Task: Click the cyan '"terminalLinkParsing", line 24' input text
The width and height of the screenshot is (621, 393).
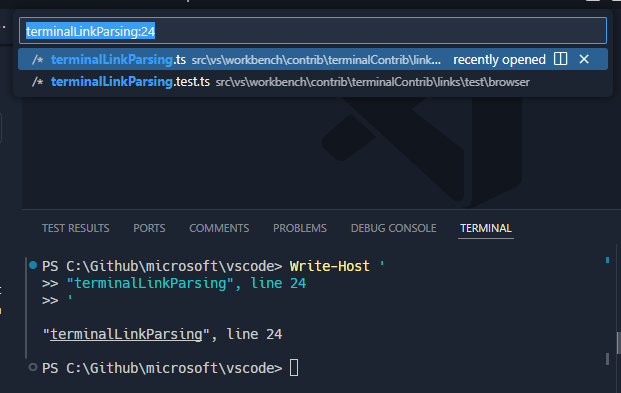Action: tap(186, 283)
